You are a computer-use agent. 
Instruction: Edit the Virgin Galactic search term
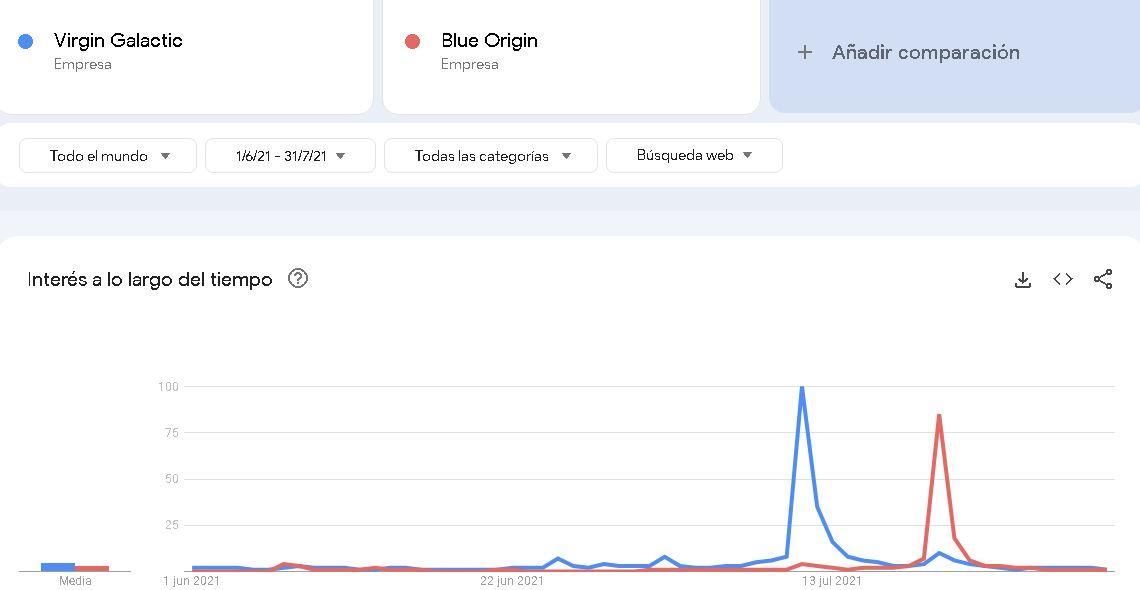coord(118,41)
